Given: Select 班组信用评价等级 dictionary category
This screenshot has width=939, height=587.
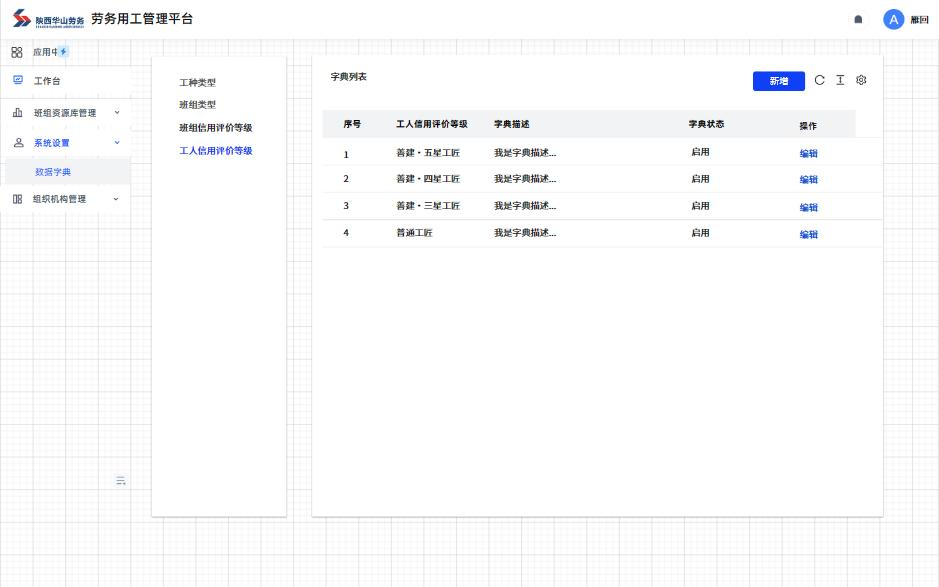Looking at the screenshot, I should click(x=215, y=128).
